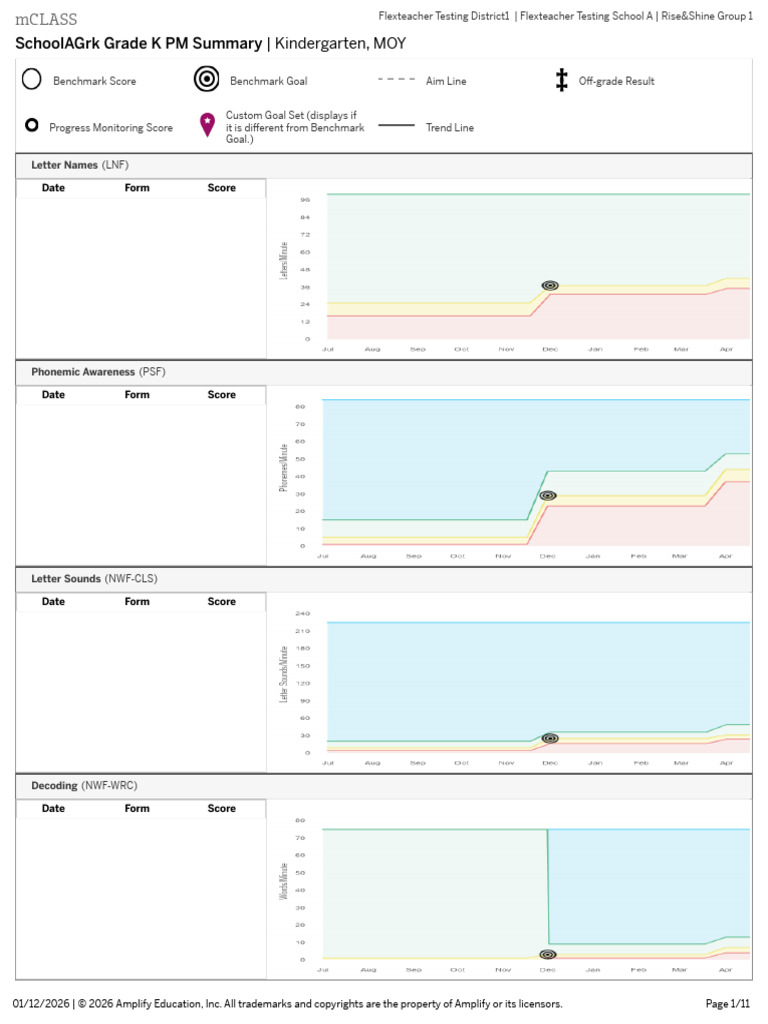
Task: Click the Benchmark Goal marker in Phonemic Awareness chart
Action: click(x=548, y=496)
